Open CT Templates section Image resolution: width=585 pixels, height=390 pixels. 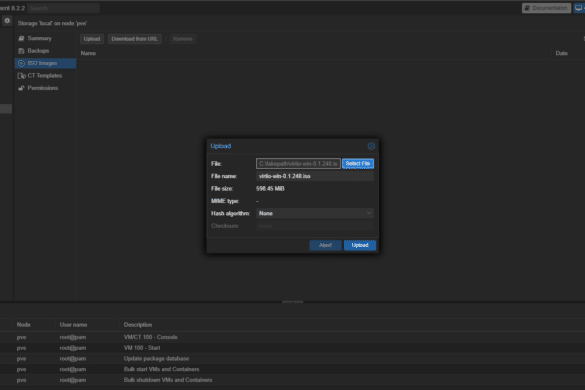pos(45,75)
